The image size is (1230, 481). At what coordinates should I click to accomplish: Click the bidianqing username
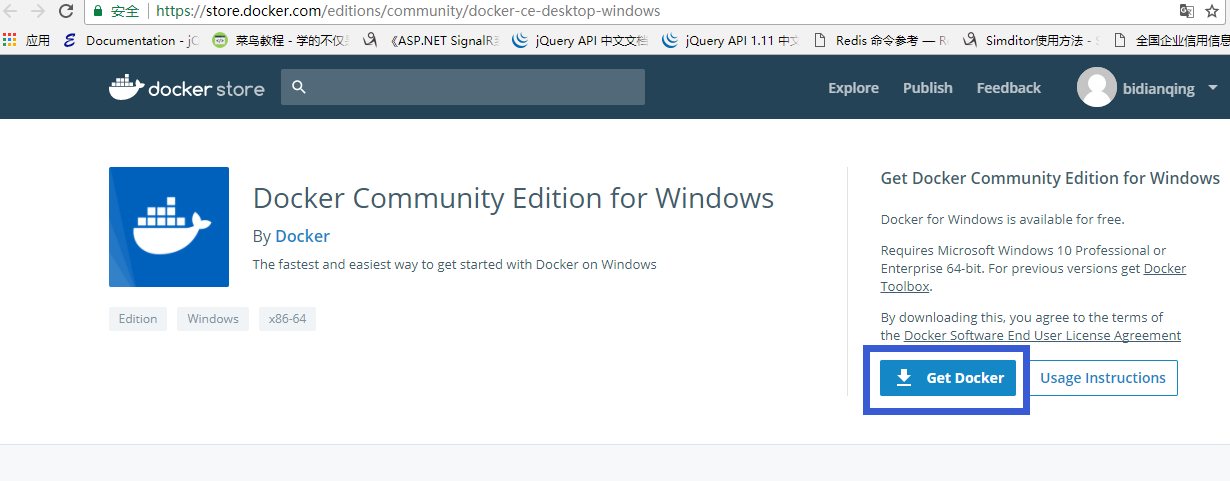(x=1160, y=89)
